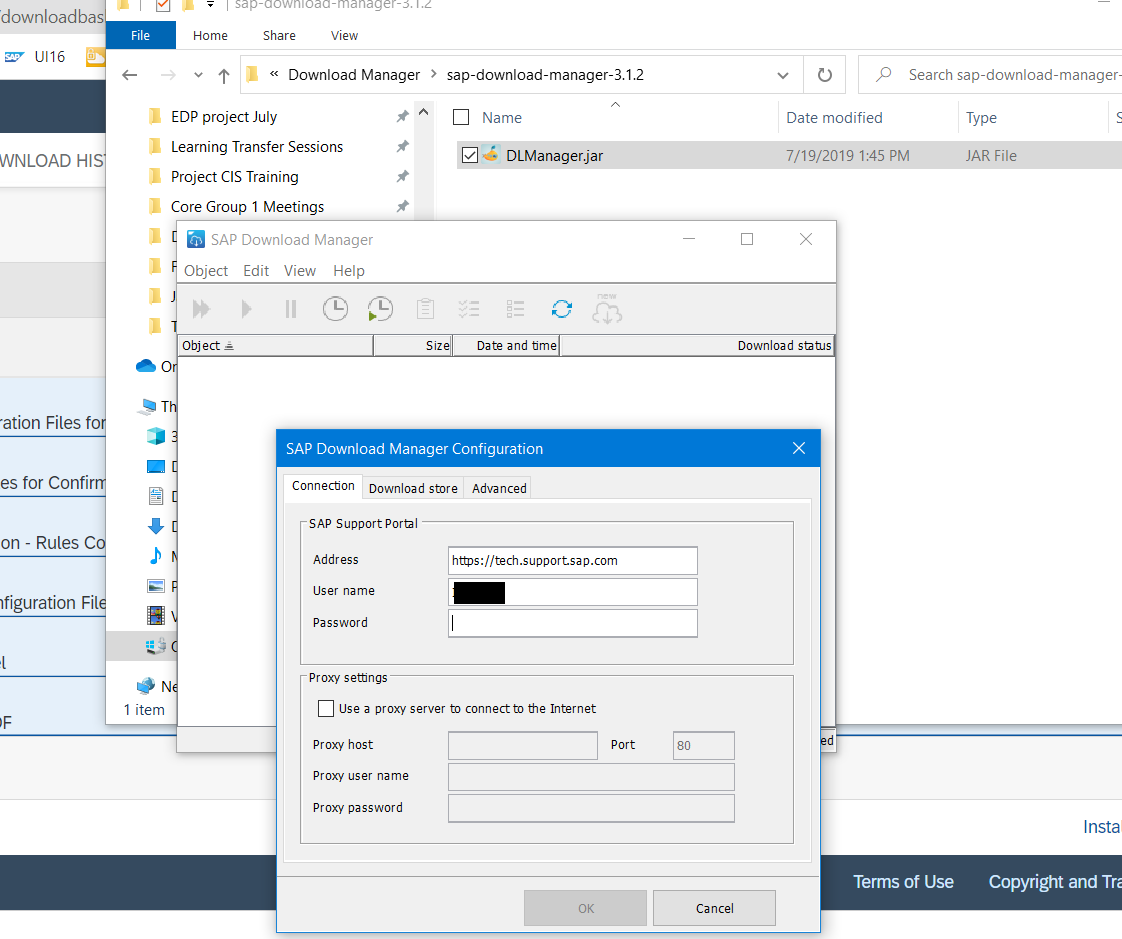
Task: Sort downloads by the Object column header
Action: tap(275, 346)
